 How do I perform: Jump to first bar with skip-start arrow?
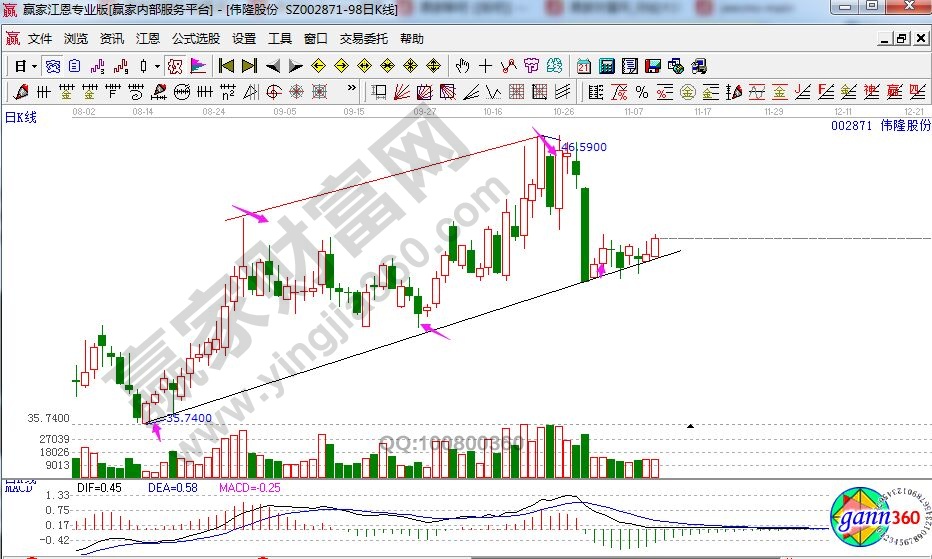226,66
